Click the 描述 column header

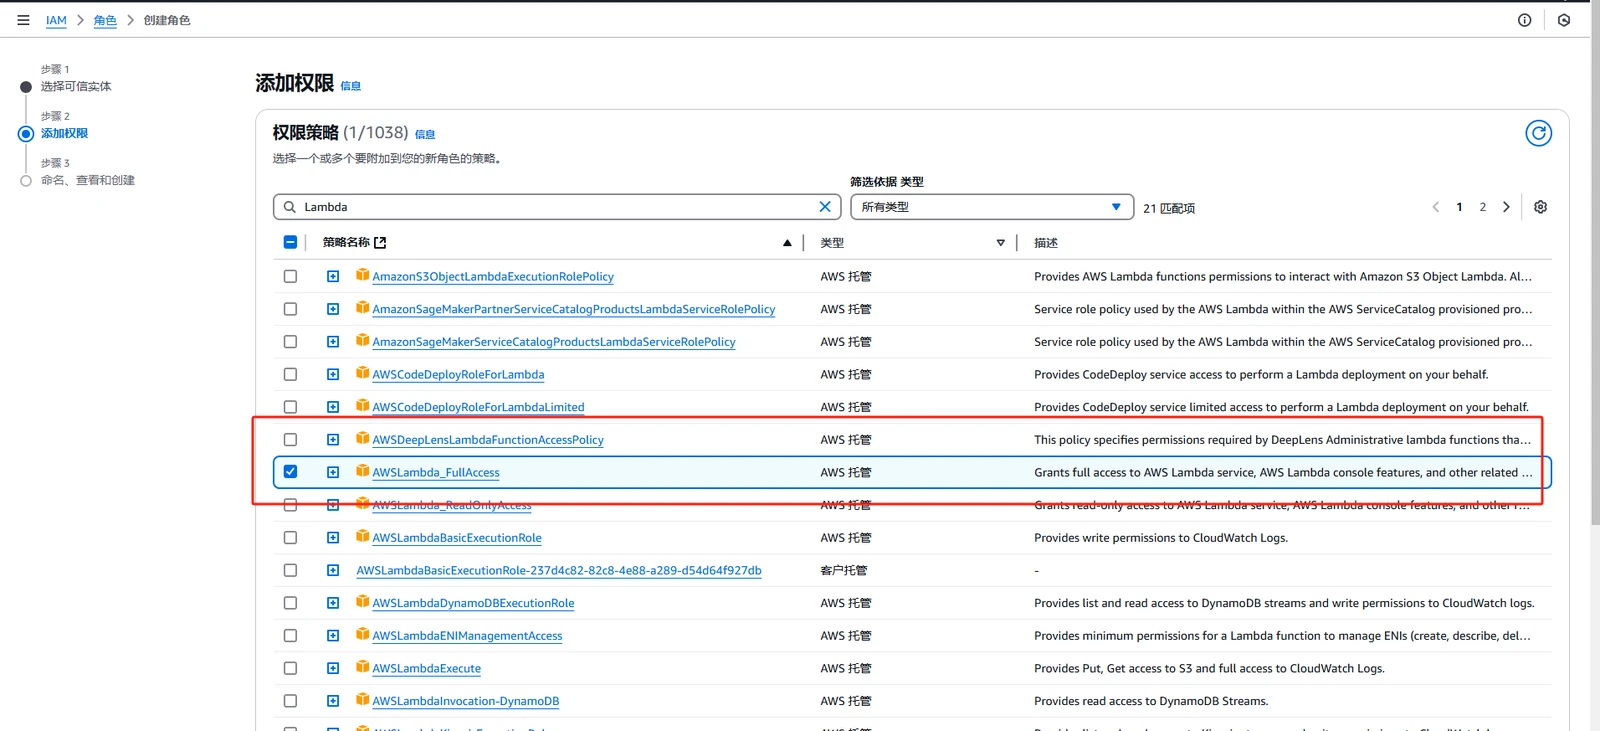coord(1046,243)
